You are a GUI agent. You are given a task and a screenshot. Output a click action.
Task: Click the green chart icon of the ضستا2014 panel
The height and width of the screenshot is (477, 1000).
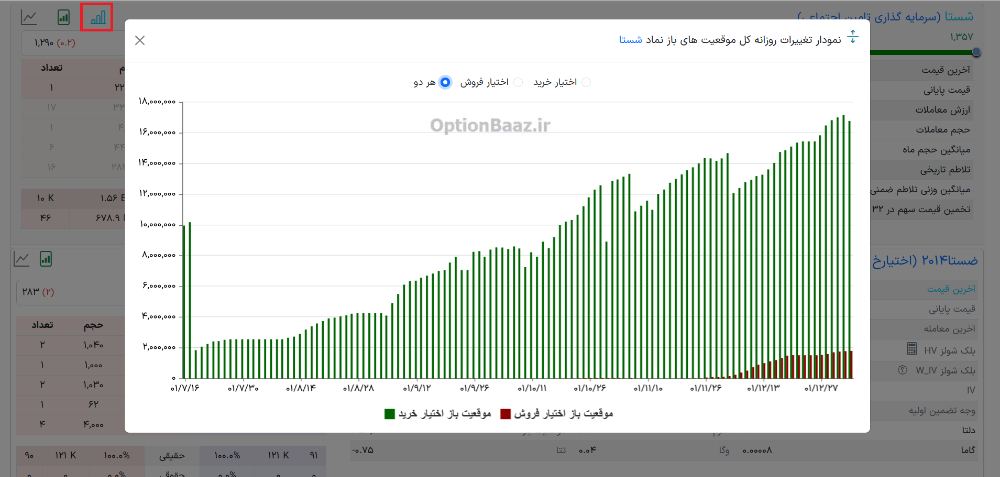pyautogui.click(x=45, y=258)
